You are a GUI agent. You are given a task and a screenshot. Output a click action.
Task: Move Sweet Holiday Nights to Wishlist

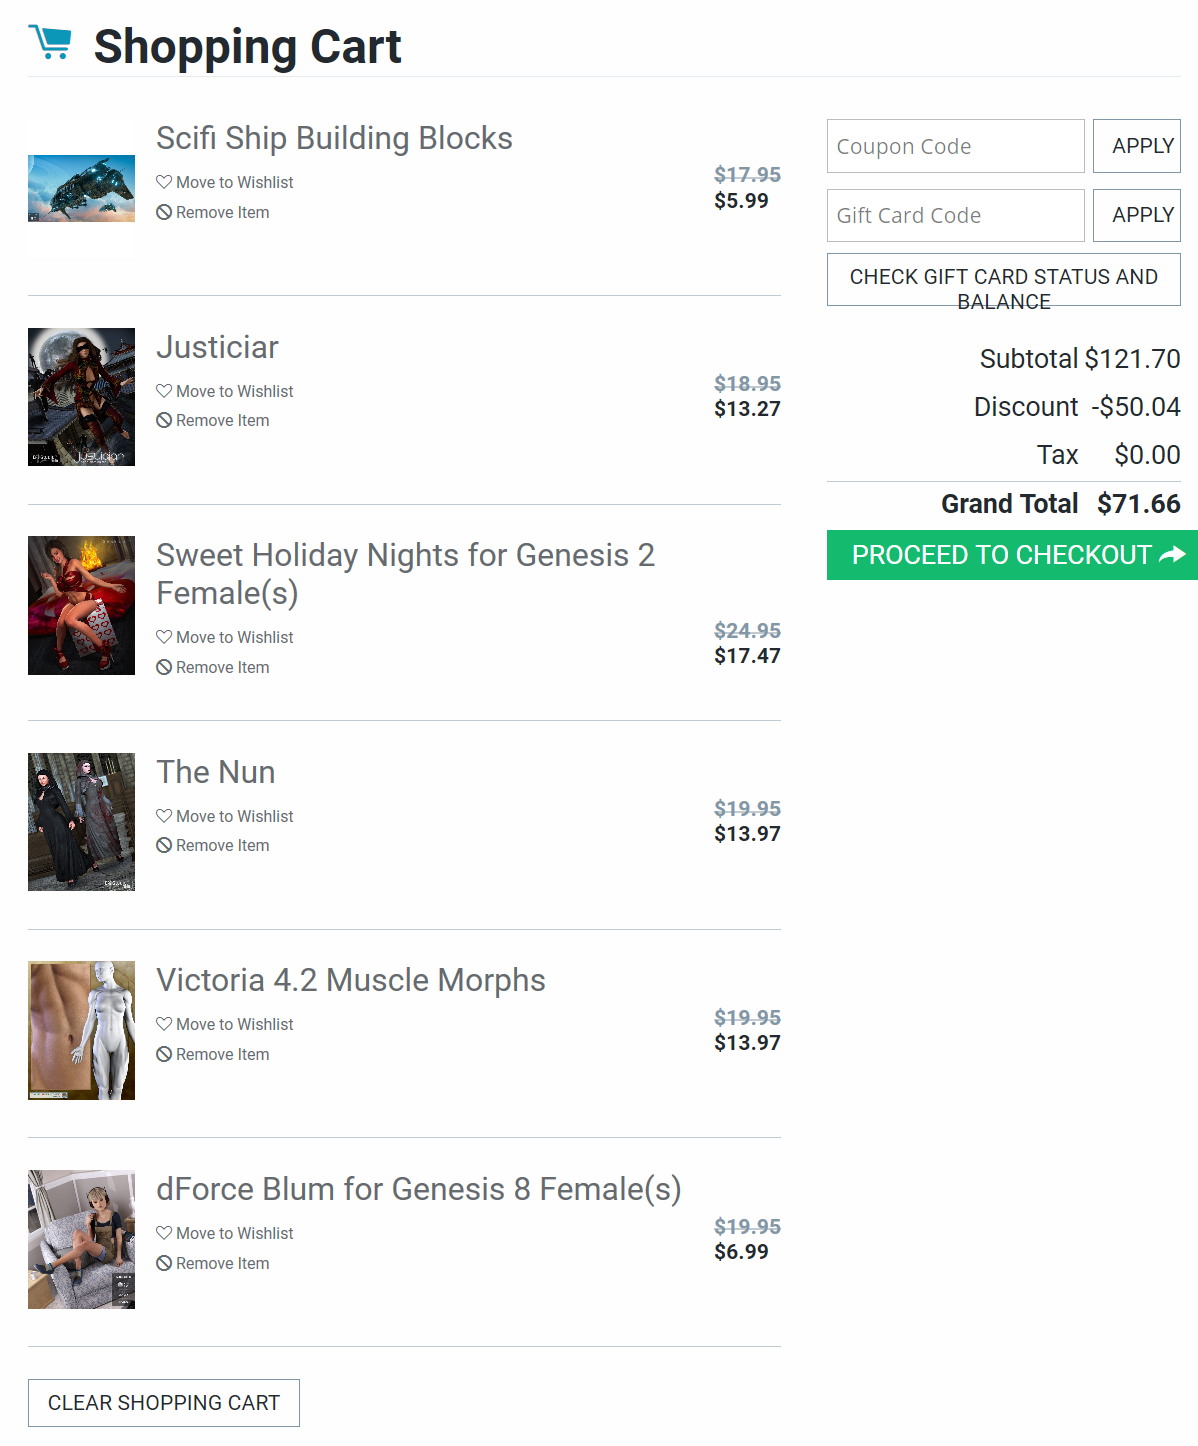point(234,637)
